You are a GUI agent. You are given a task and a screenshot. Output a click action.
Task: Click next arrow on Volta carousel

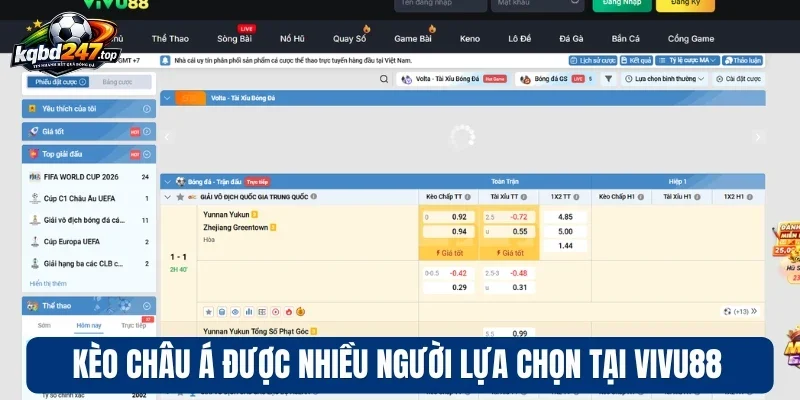click(x=758, y=137)
